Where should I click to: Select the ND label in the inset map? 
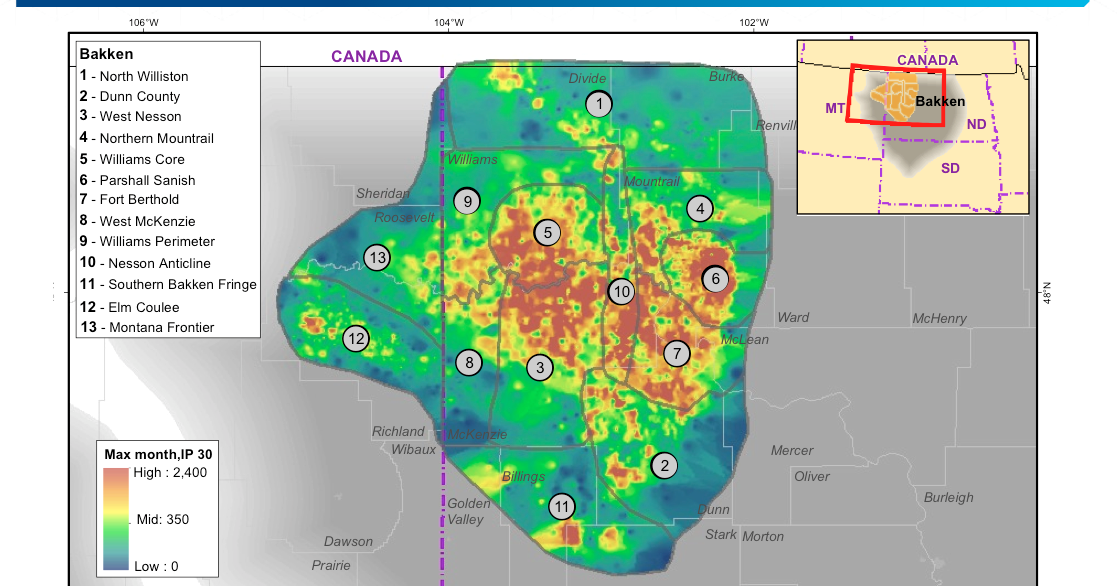point(976,124)
